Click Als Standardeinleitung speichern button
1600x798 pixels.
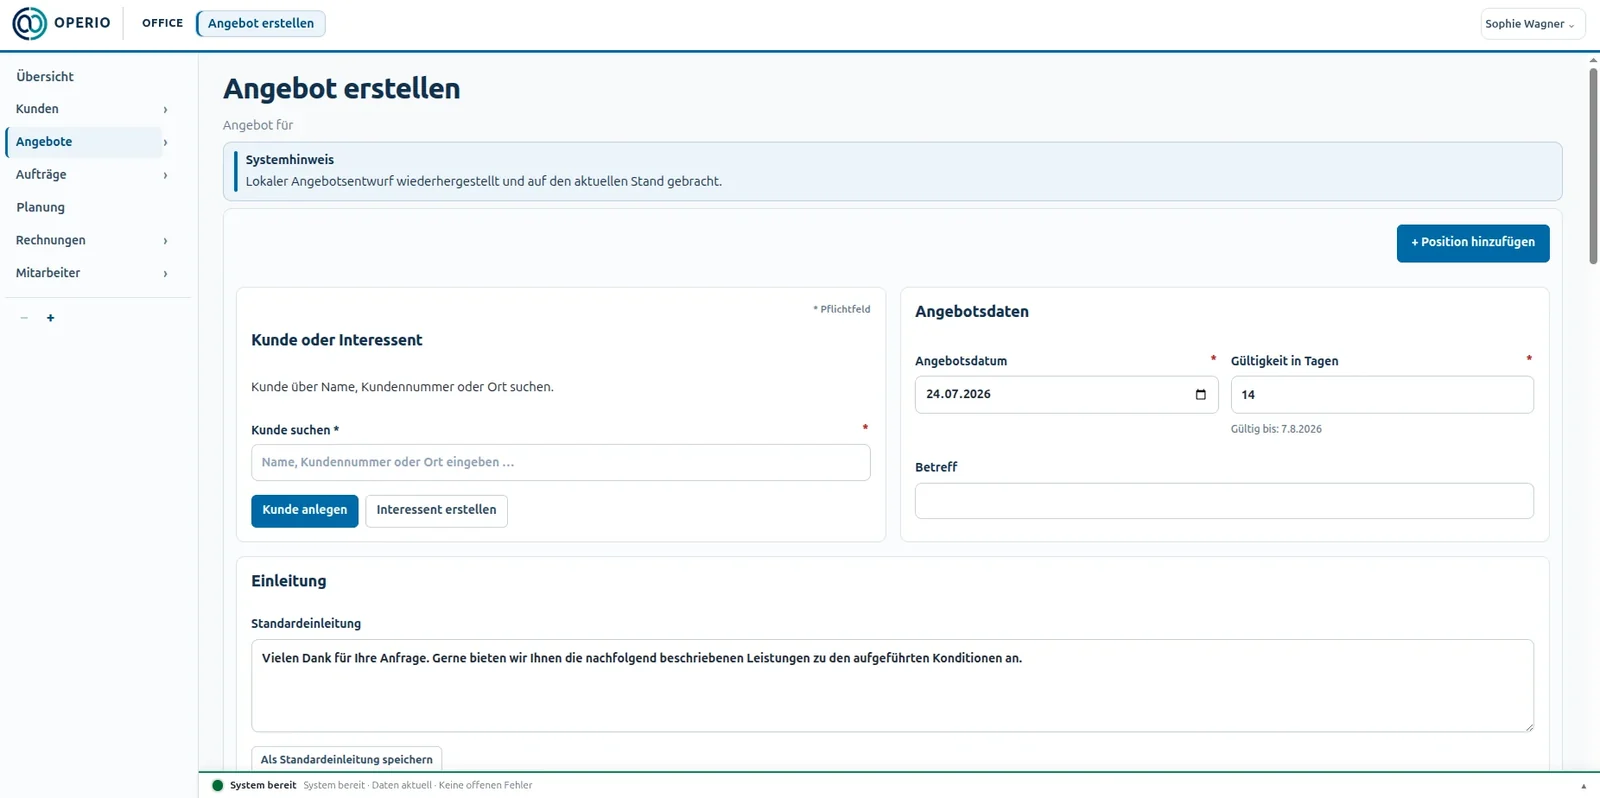346,759
